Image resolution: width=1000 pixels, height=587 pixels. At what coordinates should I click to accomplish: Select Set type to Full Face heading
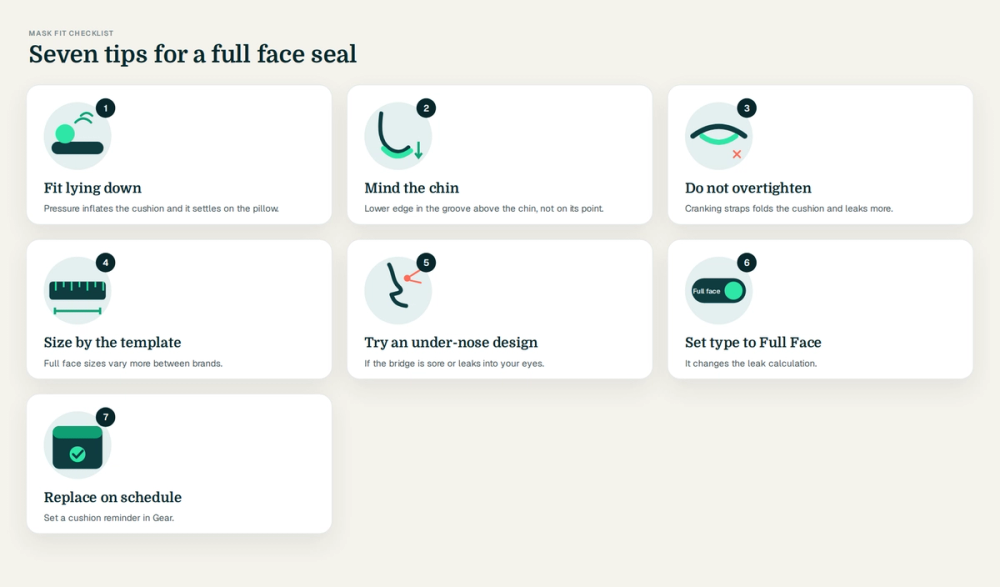coord(753,343)
